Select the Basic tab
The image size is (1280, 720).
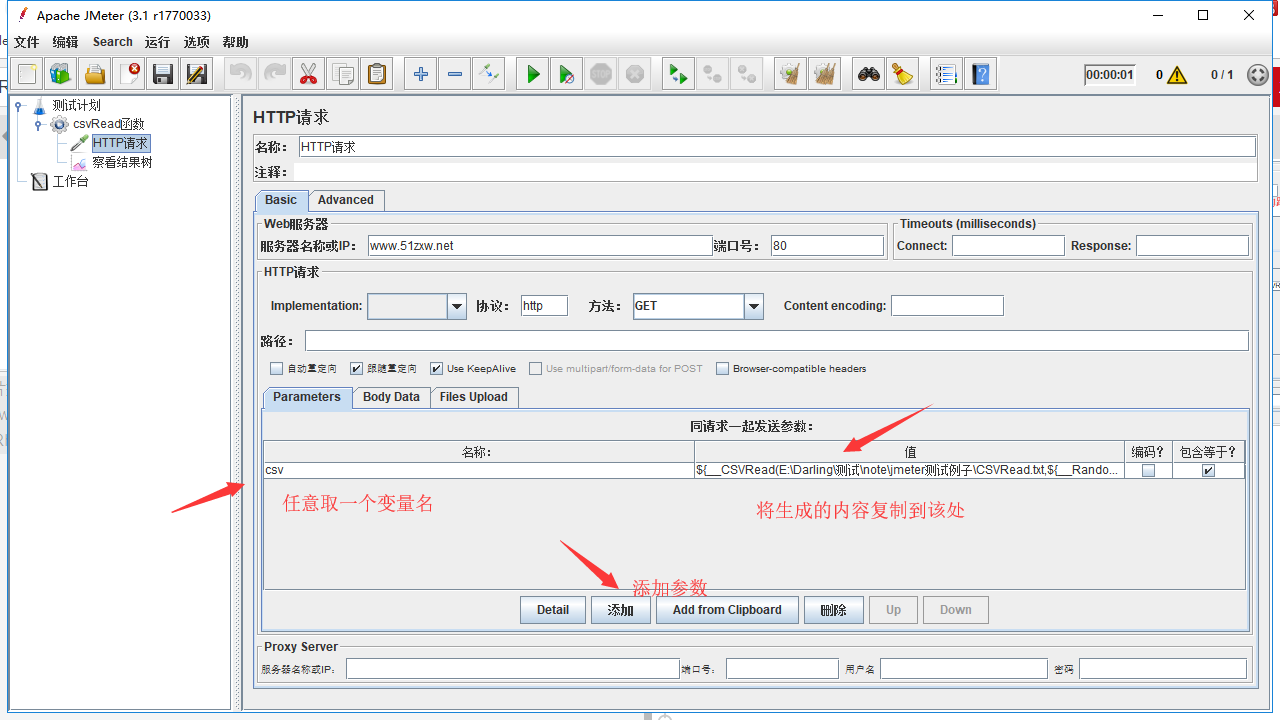tap(281, 200)
